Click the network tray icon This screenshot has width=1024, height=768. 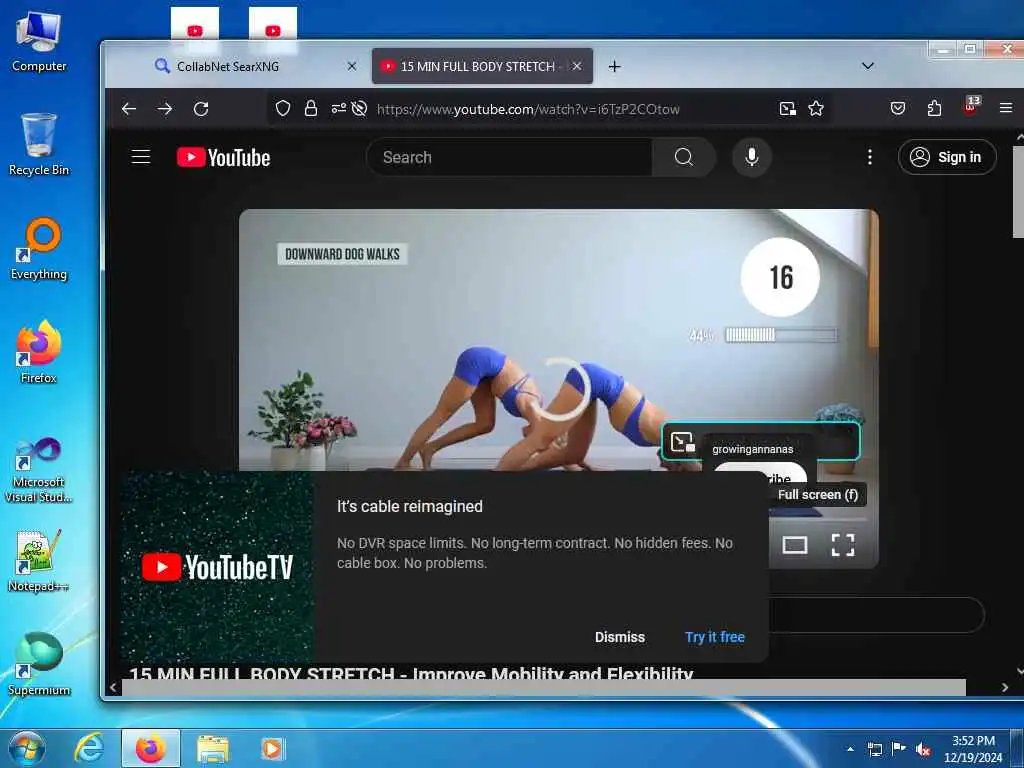[874, 749]
